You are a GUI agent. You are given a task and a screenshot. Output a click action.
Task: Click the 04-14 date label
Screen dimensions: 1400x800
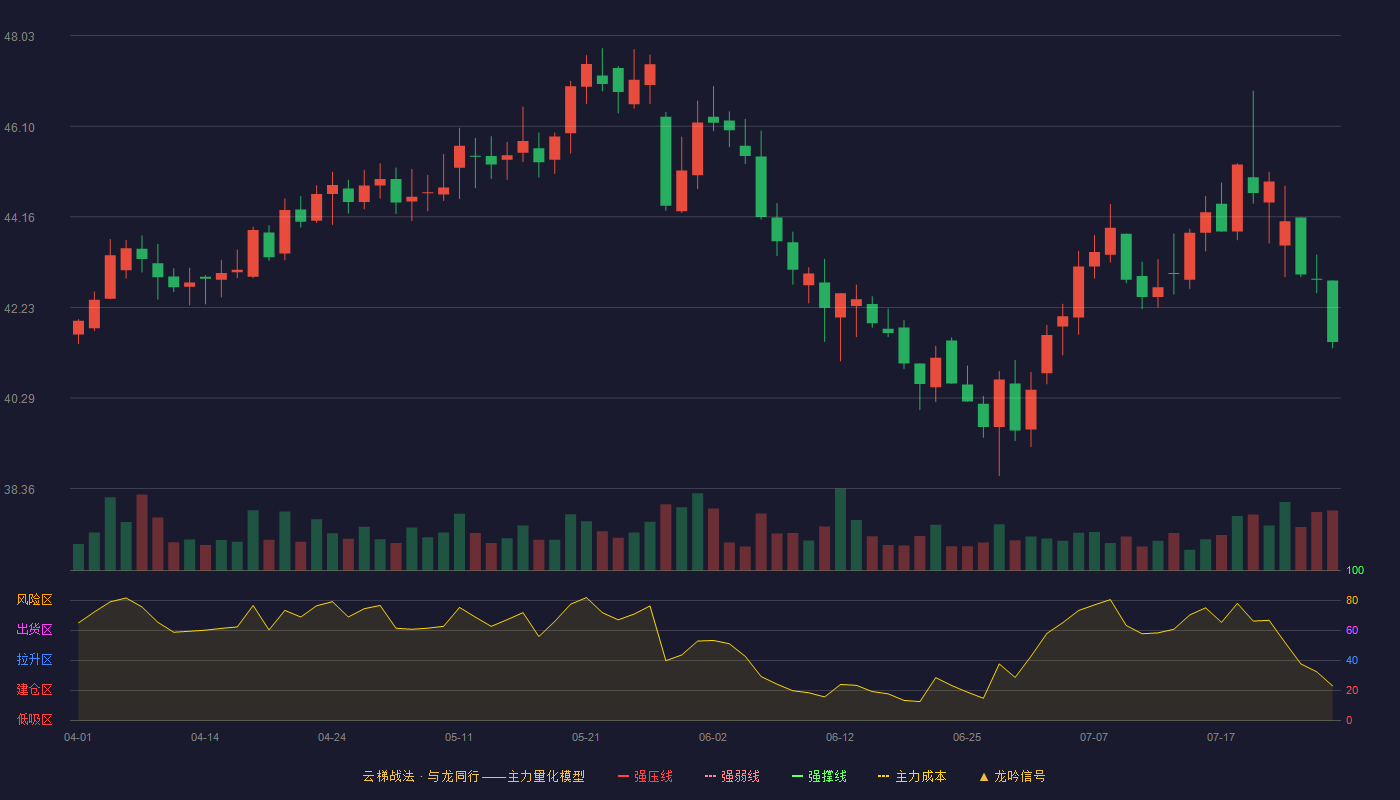(205, 737)
